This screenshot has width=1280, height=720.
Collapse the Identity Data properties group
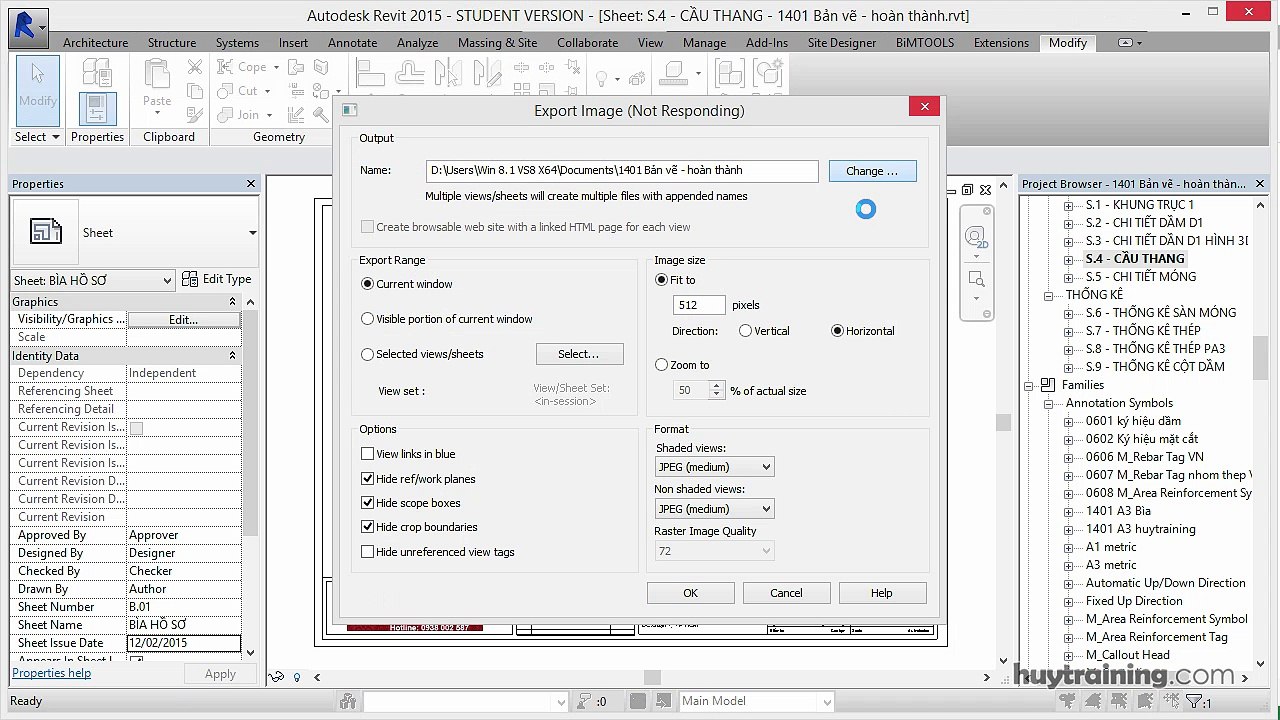(x=232, y=356)
